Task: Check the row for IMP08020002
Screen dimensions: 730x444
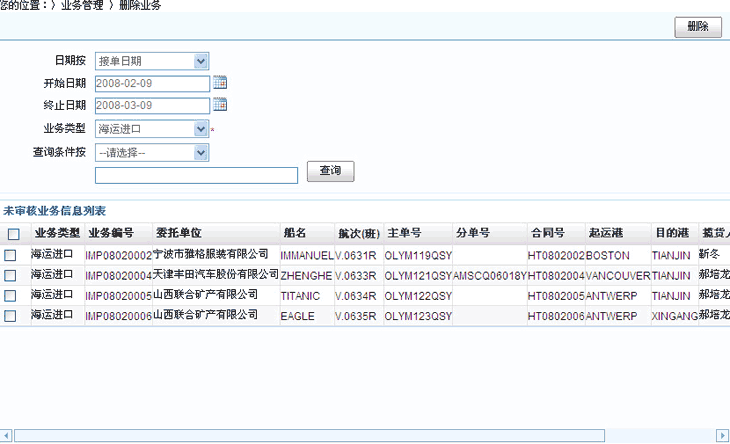Action: tap(10, 256)
